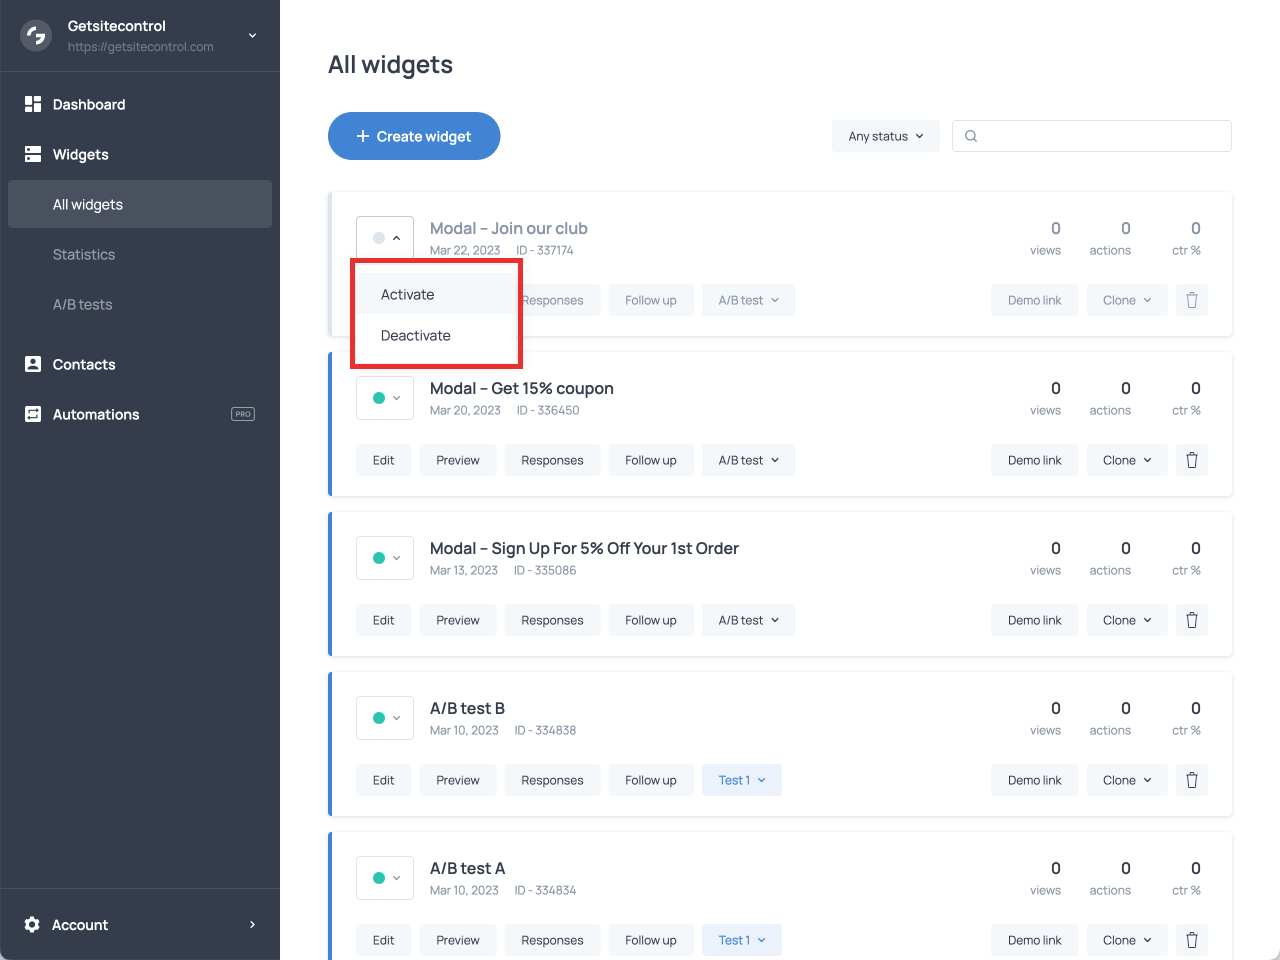Click trash icon for A/B test B

(1192, 780)
